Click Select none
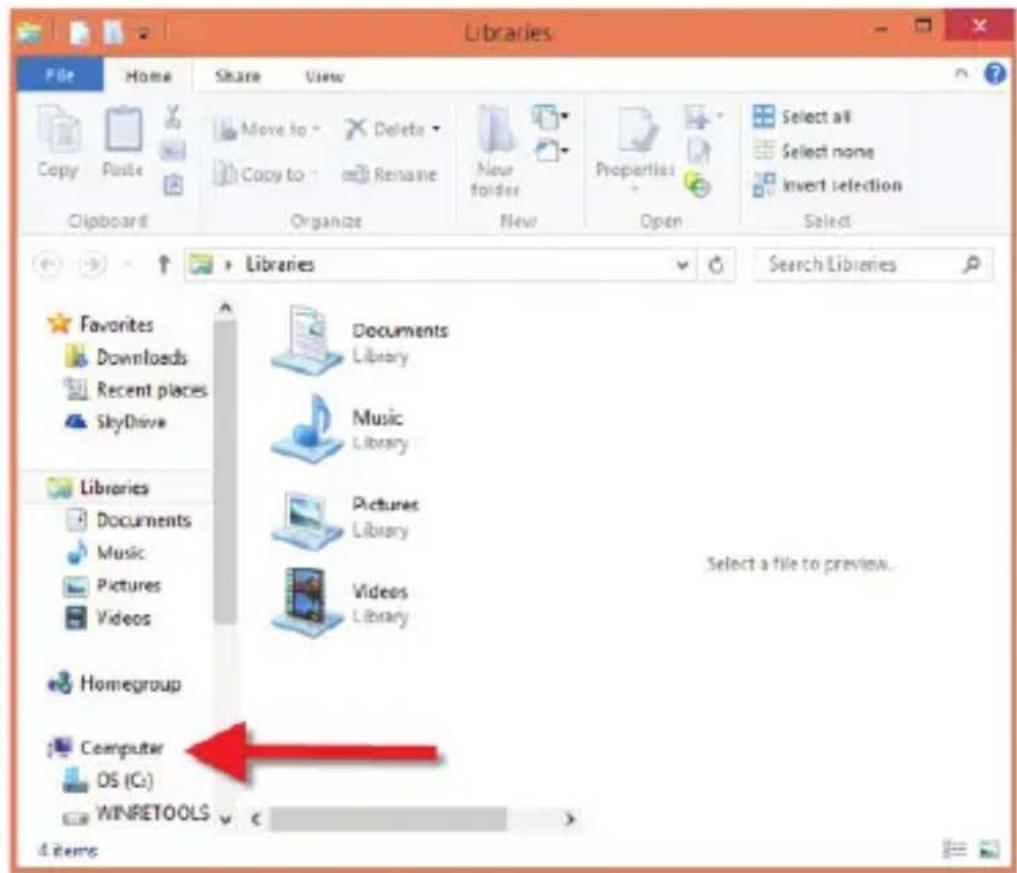The height and width of the screenshot is (873, 1017). [813, 151]
